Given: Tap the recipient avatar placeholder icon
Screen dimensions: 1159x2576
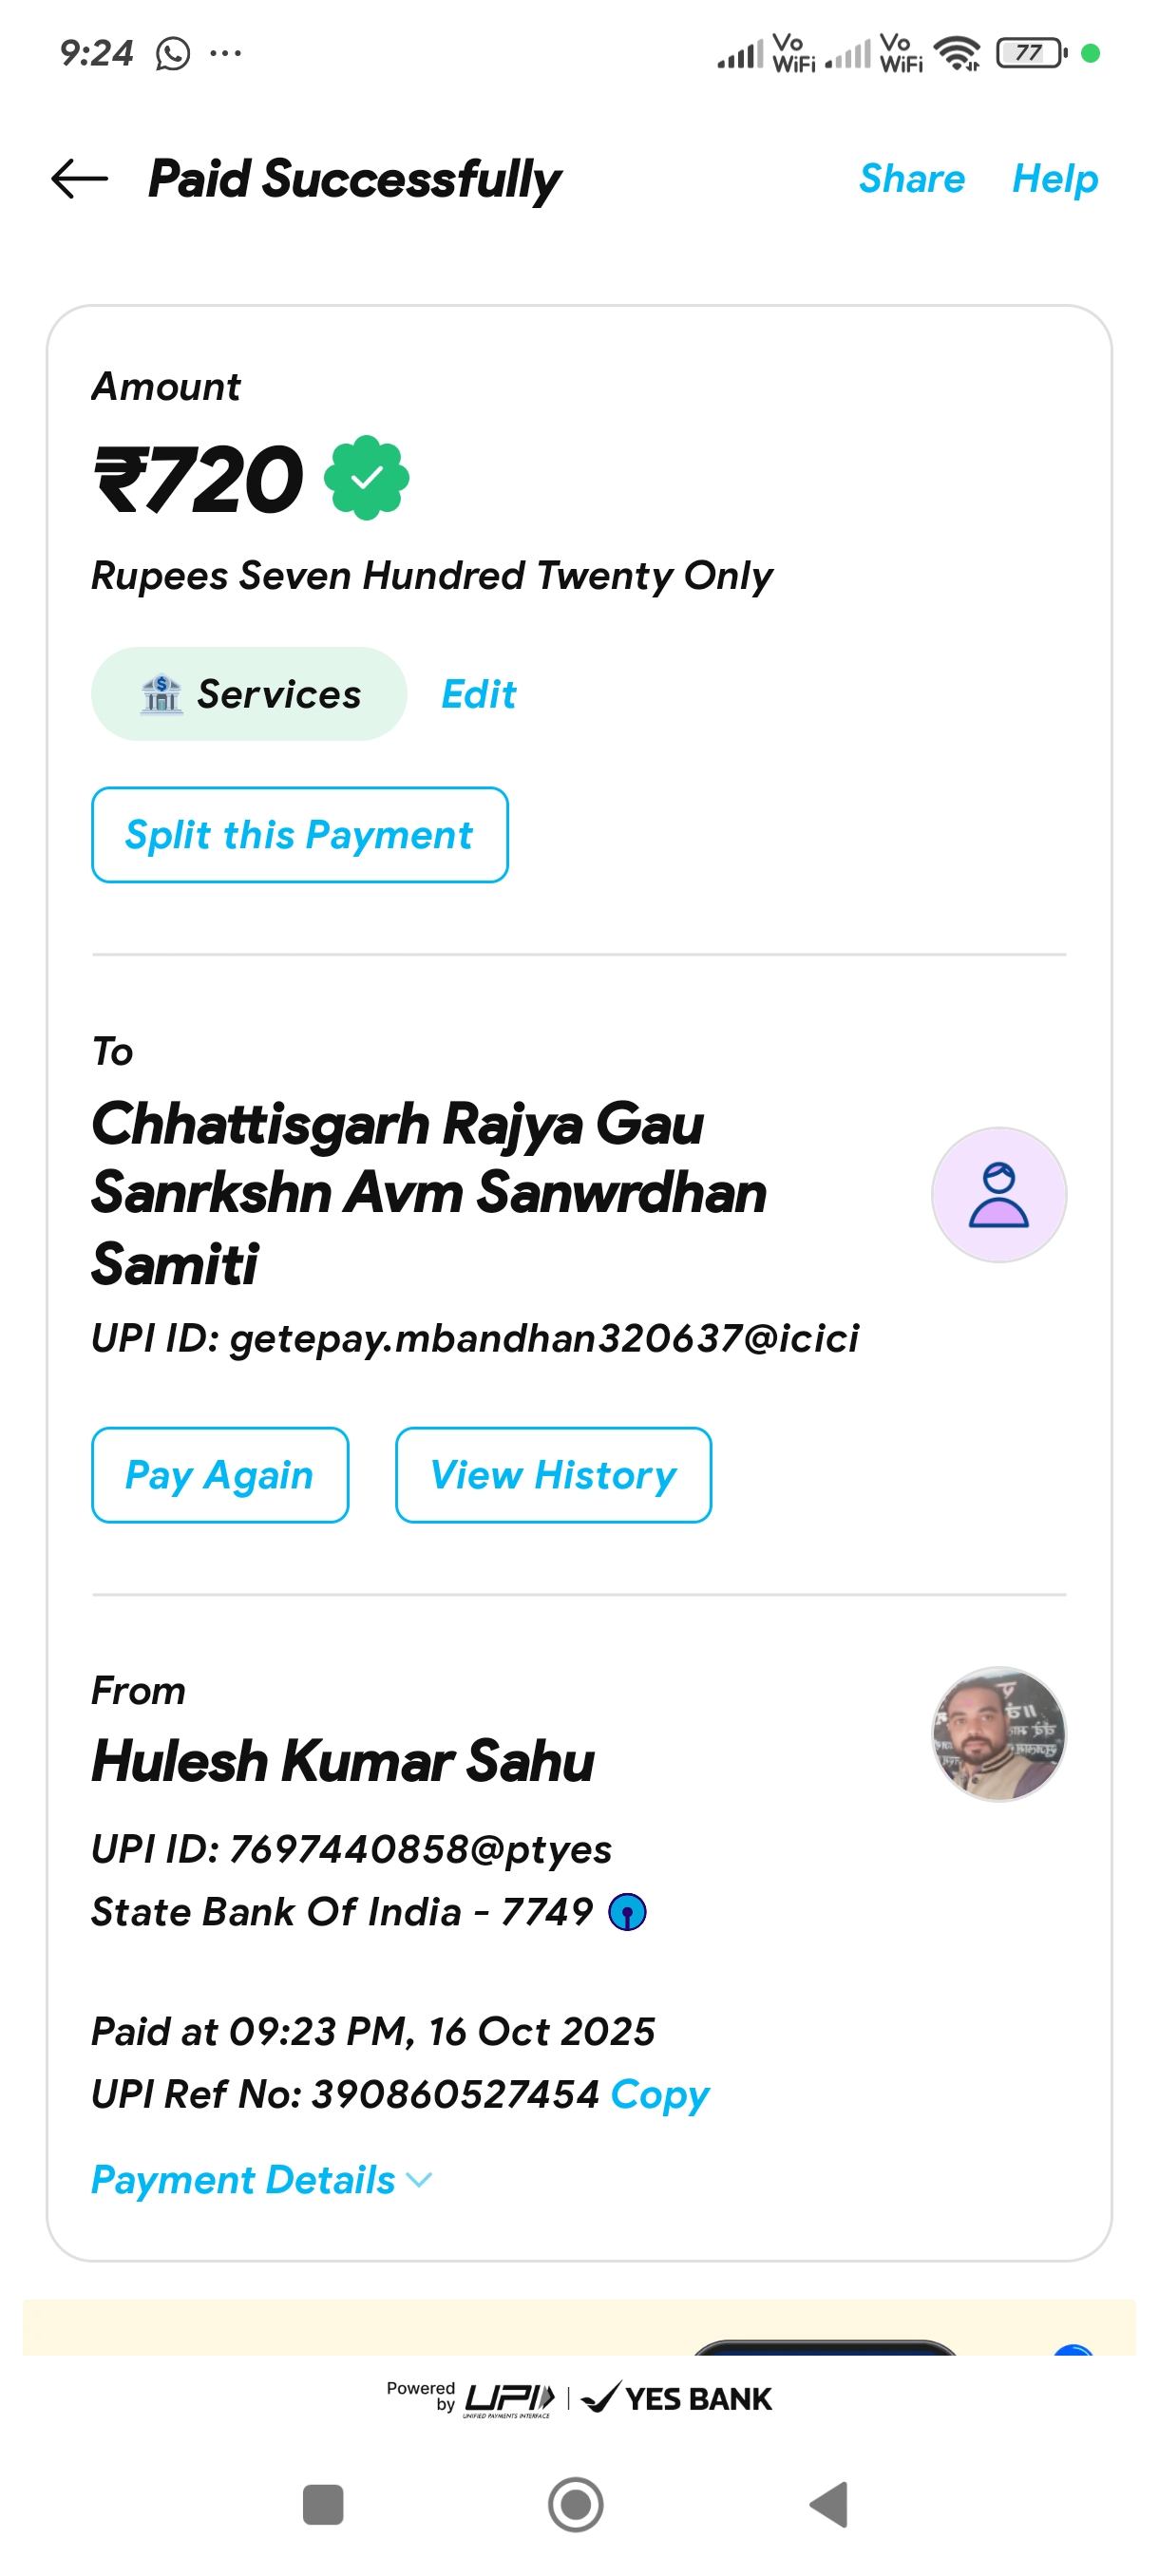Looking at the screenshot, I should [998, 1195].
